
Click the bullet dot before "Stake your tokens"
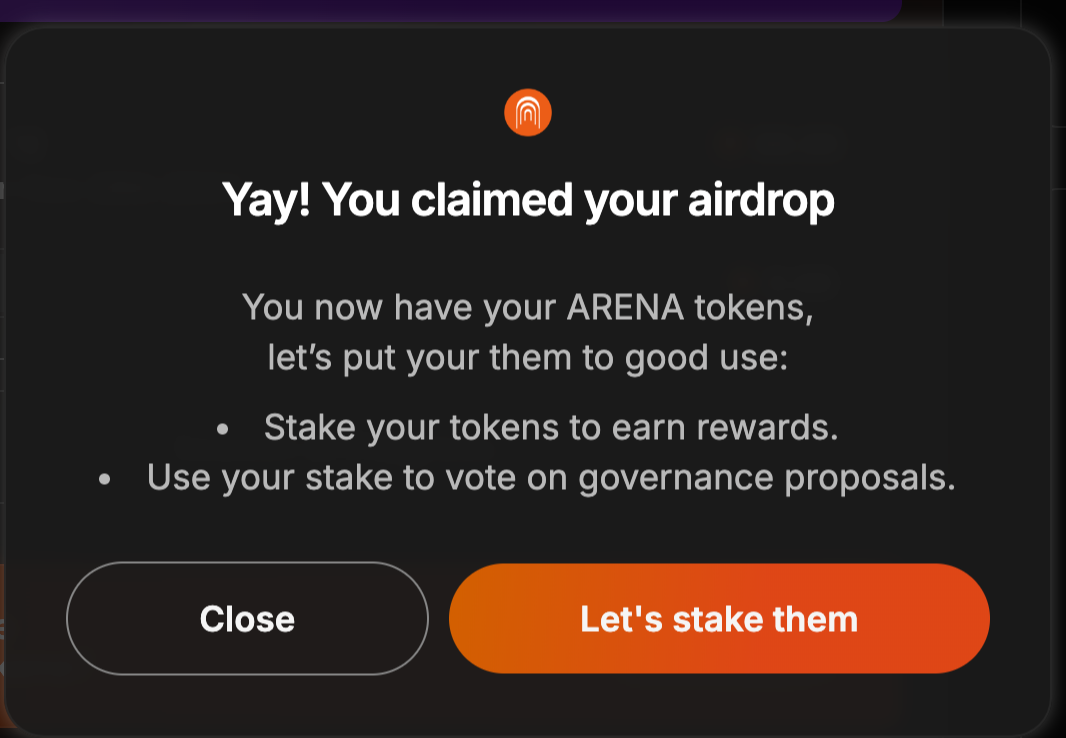click(x=223, y=430)
